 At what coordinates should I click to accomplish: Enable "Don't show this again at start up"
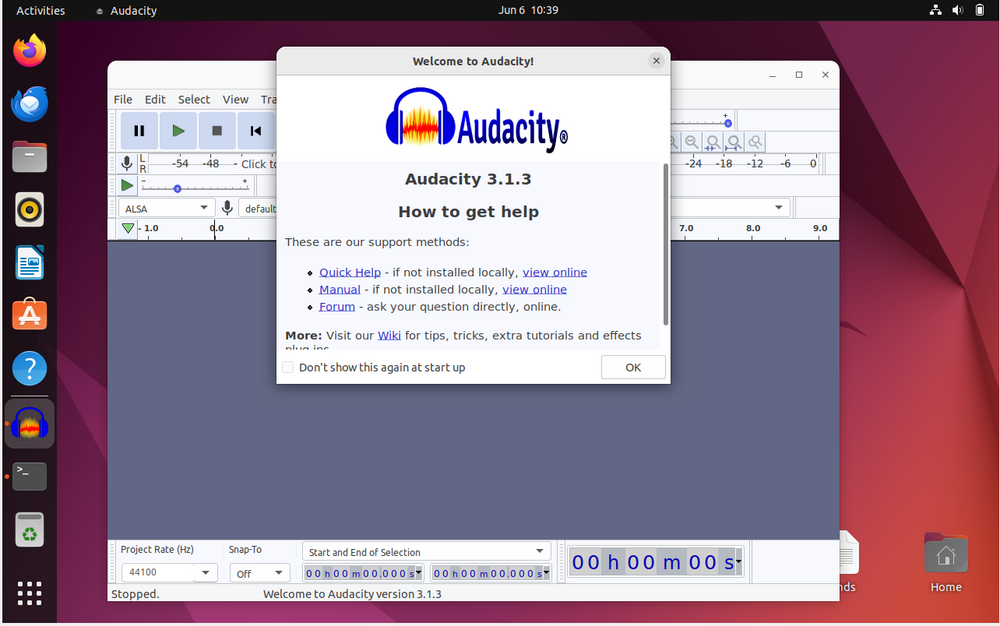(x=288, y=367)
